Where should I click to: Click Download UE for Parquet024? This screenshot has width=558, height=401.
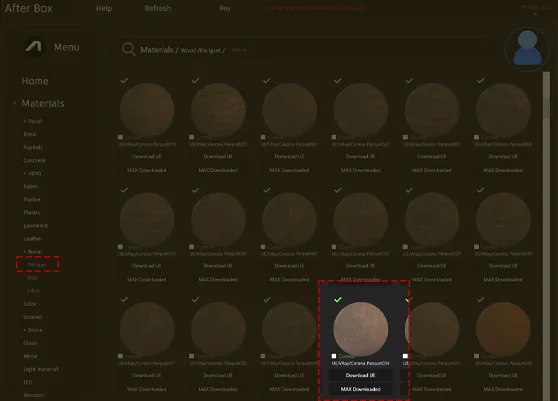click(503, 157)
